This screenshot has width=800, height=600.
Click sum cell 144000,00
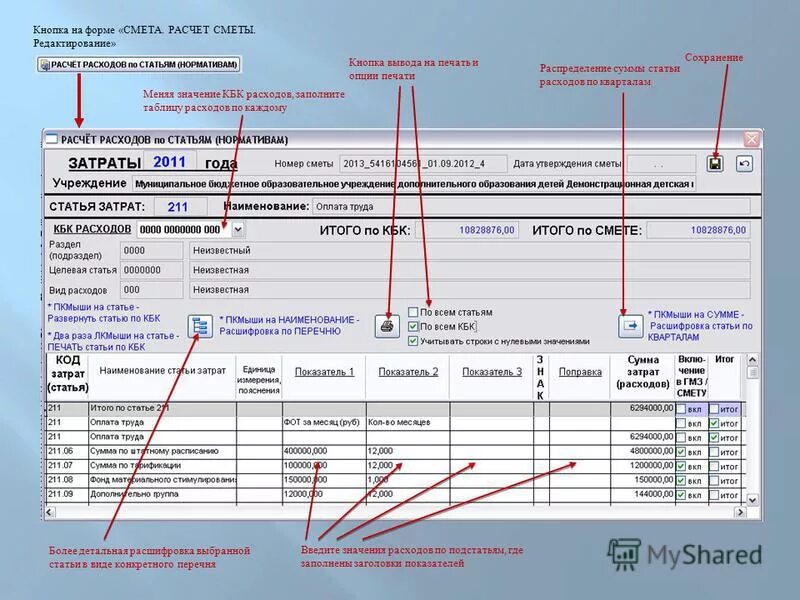(x=643, y=494)
